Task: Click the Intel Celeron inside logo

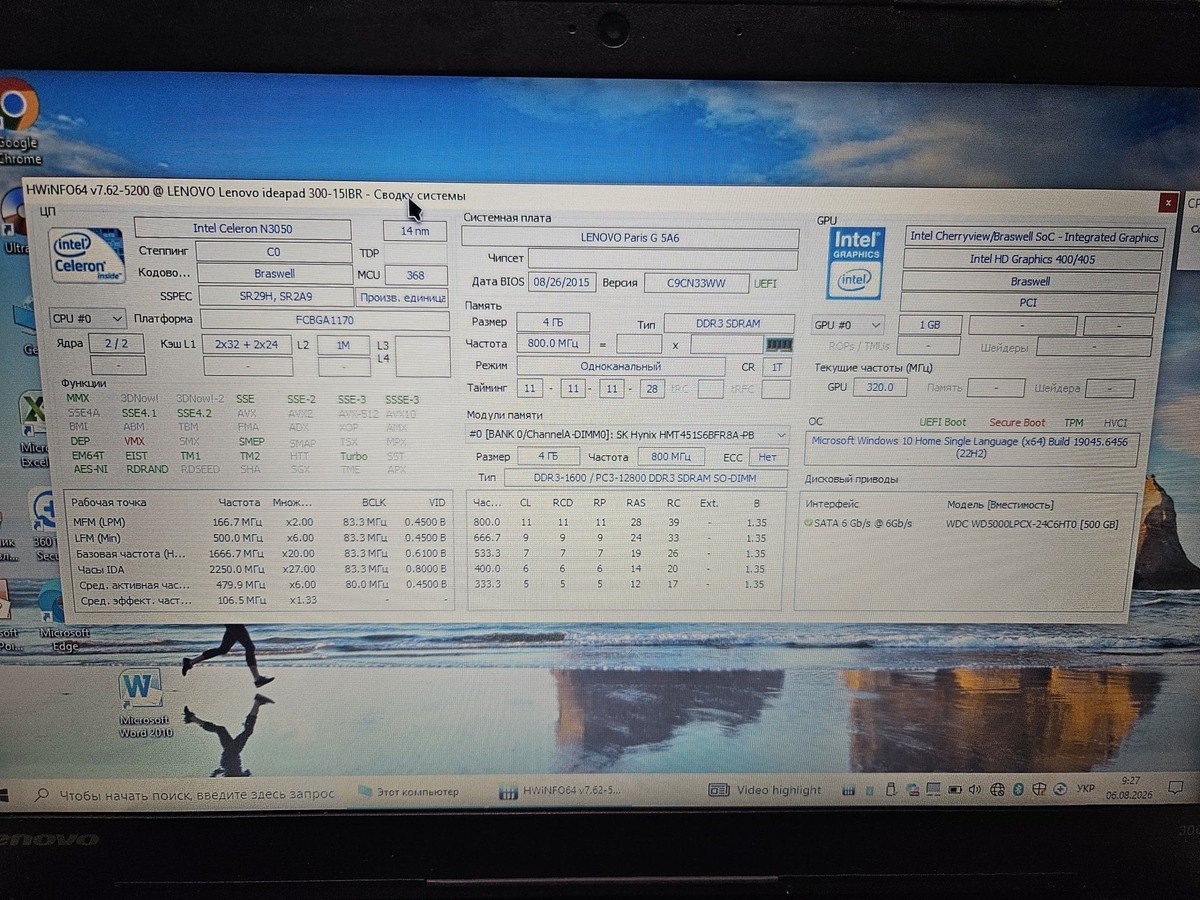Action: 88,256
